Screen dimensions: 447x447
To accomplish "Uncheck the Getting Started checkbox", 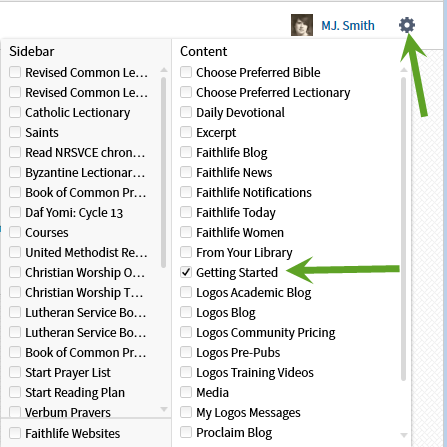I will coord(186,272).
